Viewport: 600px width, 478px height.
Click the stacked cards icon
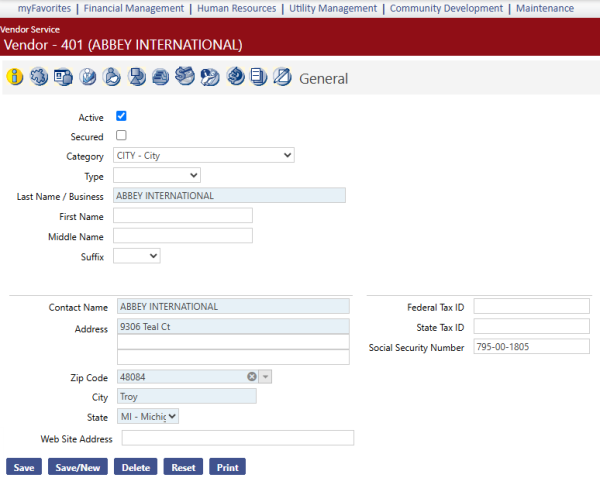point(160,77)
